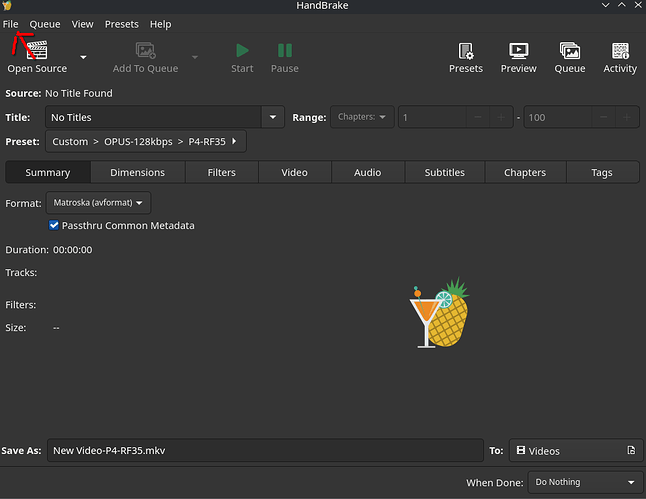Increase the end chapter value

[x=627, y=117]
